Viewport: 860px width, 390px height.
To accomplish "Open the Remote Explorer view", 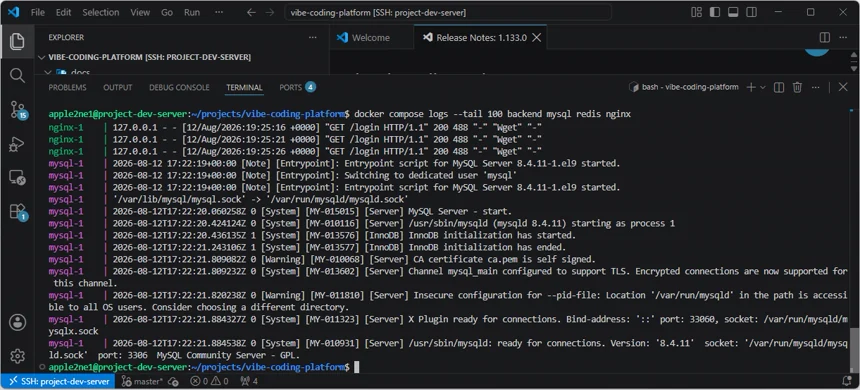I will 17,177.
